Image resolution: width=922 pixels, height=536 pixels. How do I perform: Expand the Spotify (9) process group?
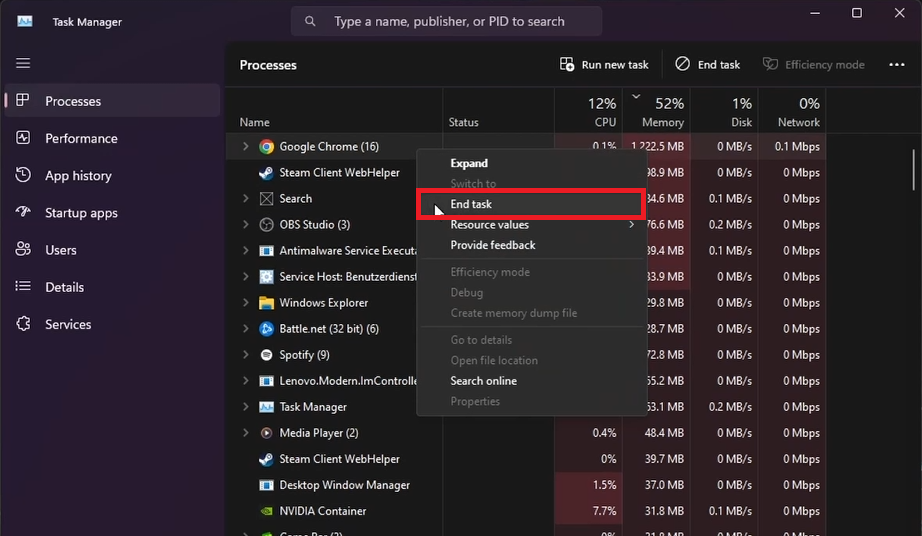pos(246,354)
